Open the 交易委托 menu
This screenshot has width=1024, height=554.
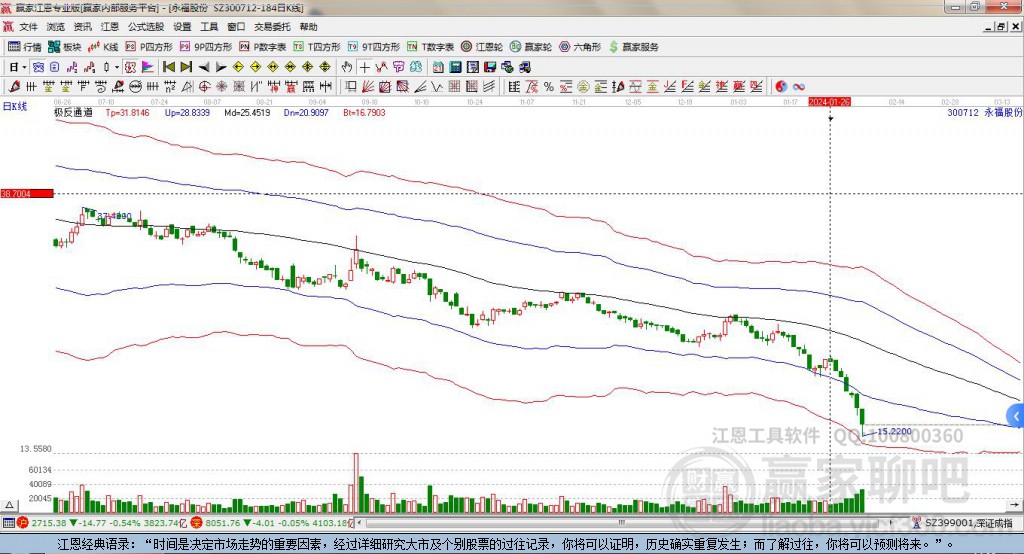pyautogui.click(x=272, y=27)
